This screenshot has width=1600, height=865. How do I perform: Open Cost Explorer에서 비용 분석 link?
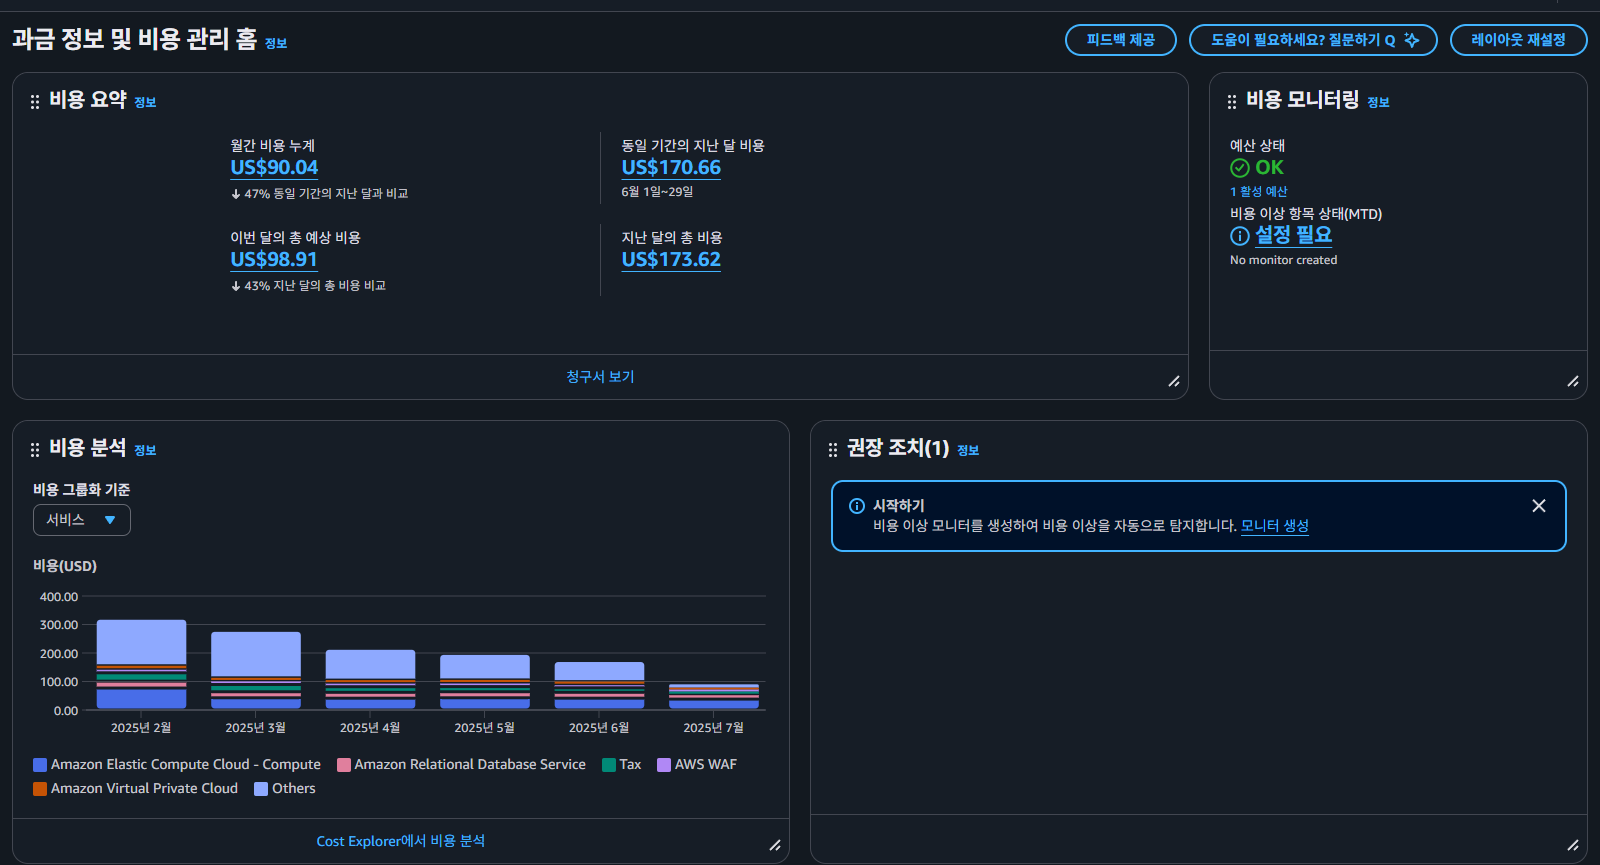(400, 841)
